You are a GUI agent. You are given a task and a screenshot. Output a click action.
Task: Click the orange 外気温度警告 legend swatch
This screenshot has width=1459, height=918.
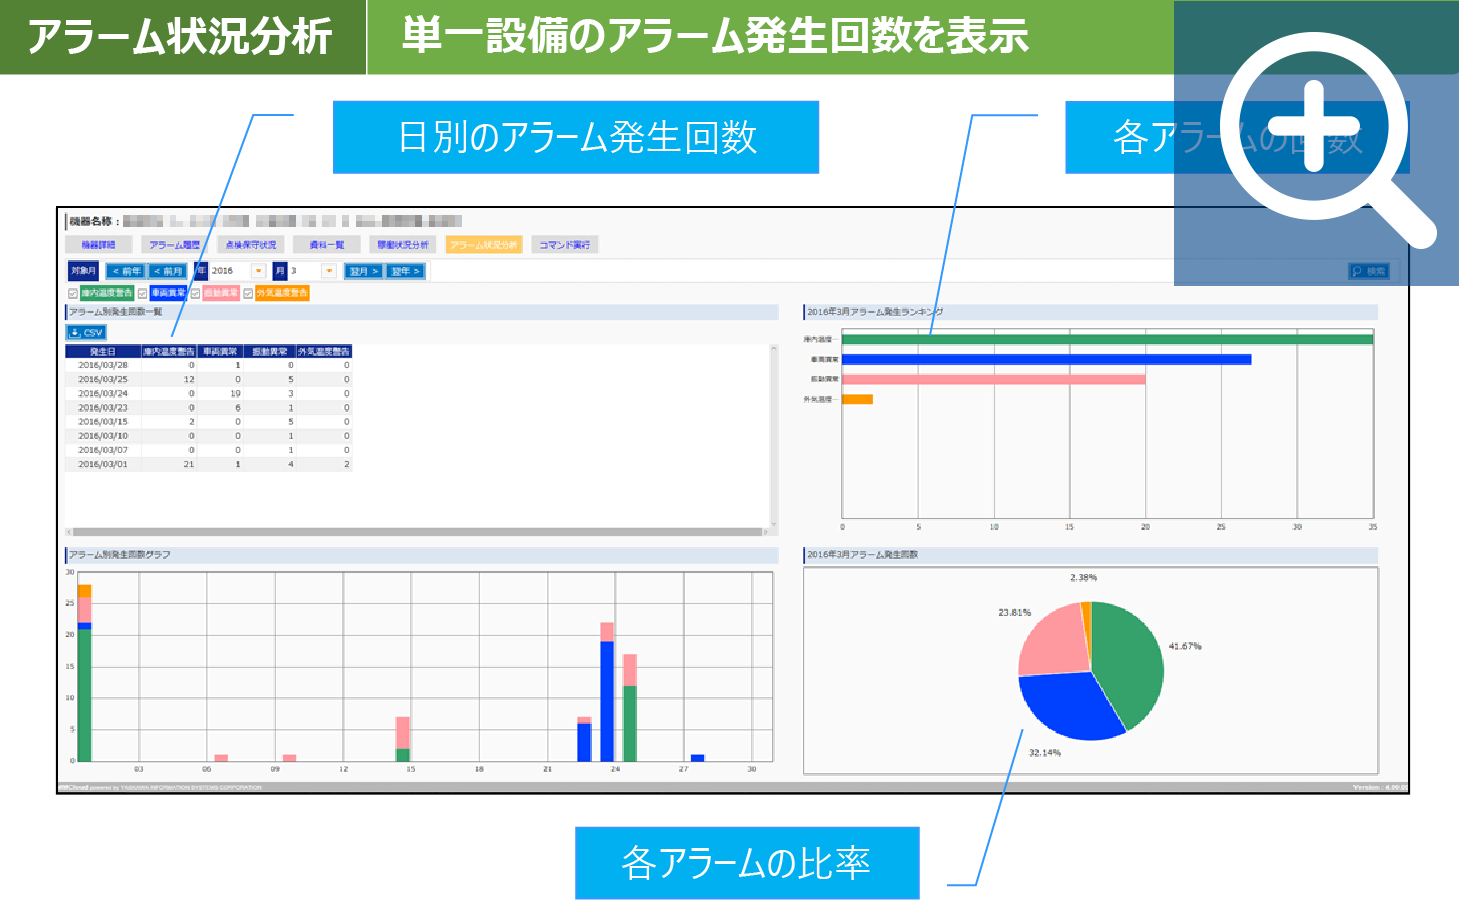click(282, 293)
